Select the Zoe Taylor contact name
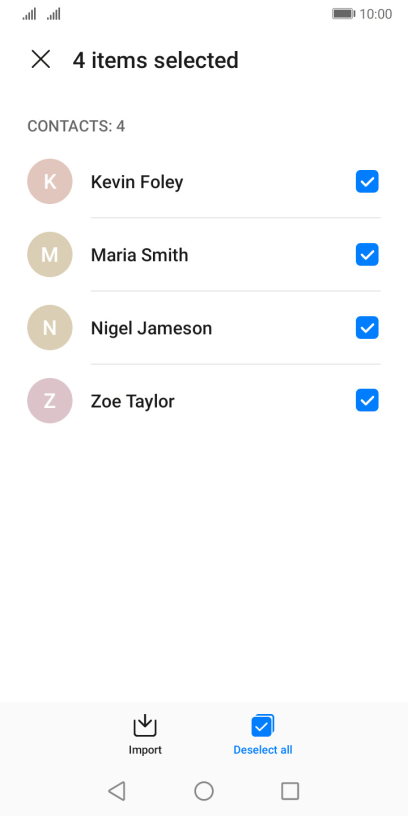The width and height of the screenshot is (408, 816). [133, 402]
